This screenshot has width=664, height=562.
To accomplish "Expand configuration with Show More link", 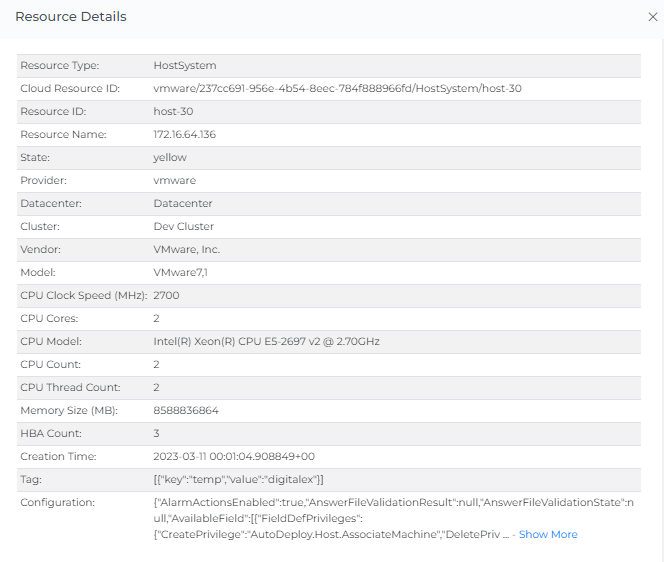I will [x=548, y=534].
